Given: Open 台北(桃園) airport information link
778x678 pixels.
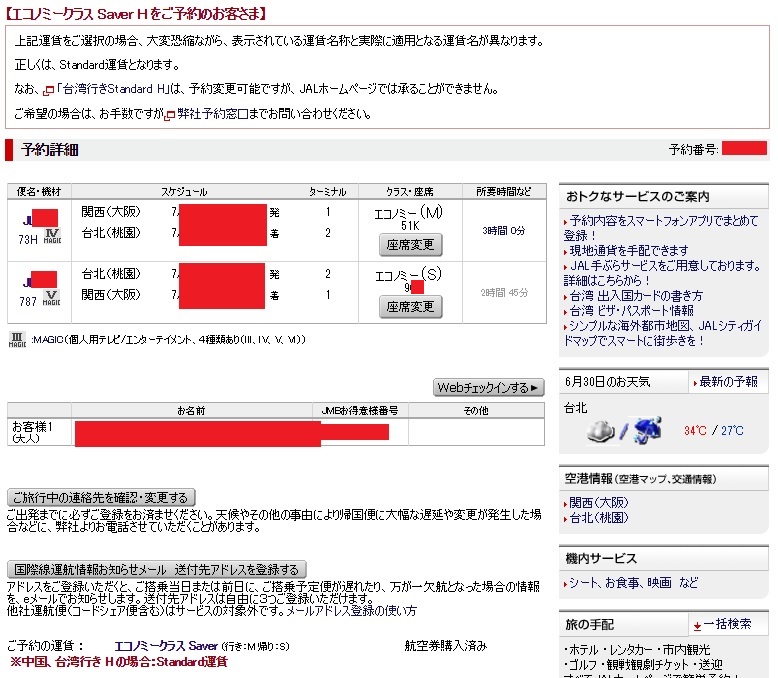Looking at the screenshot, I should 598,518.
